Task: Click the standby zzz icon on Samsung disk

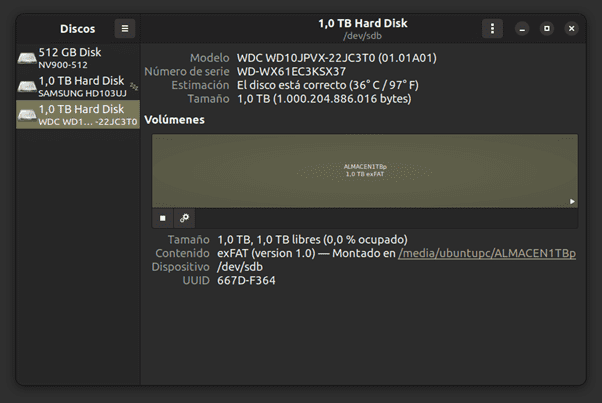Action: [x=132, y=87]
